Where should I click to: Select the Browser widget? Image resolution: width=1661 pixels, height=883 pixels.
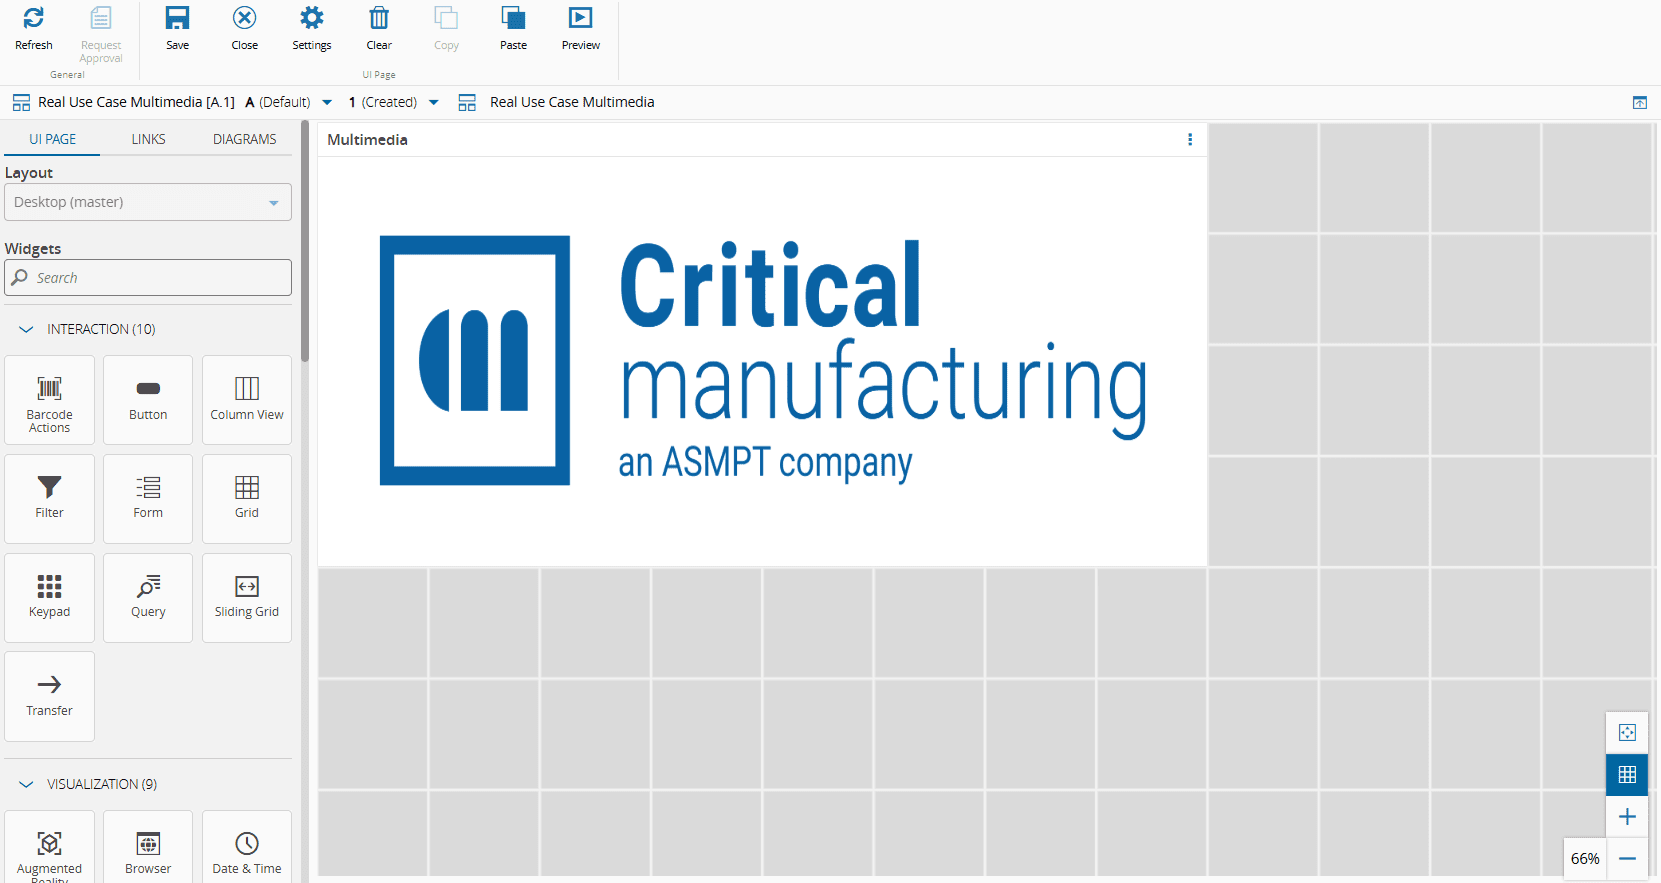point(148,848)
